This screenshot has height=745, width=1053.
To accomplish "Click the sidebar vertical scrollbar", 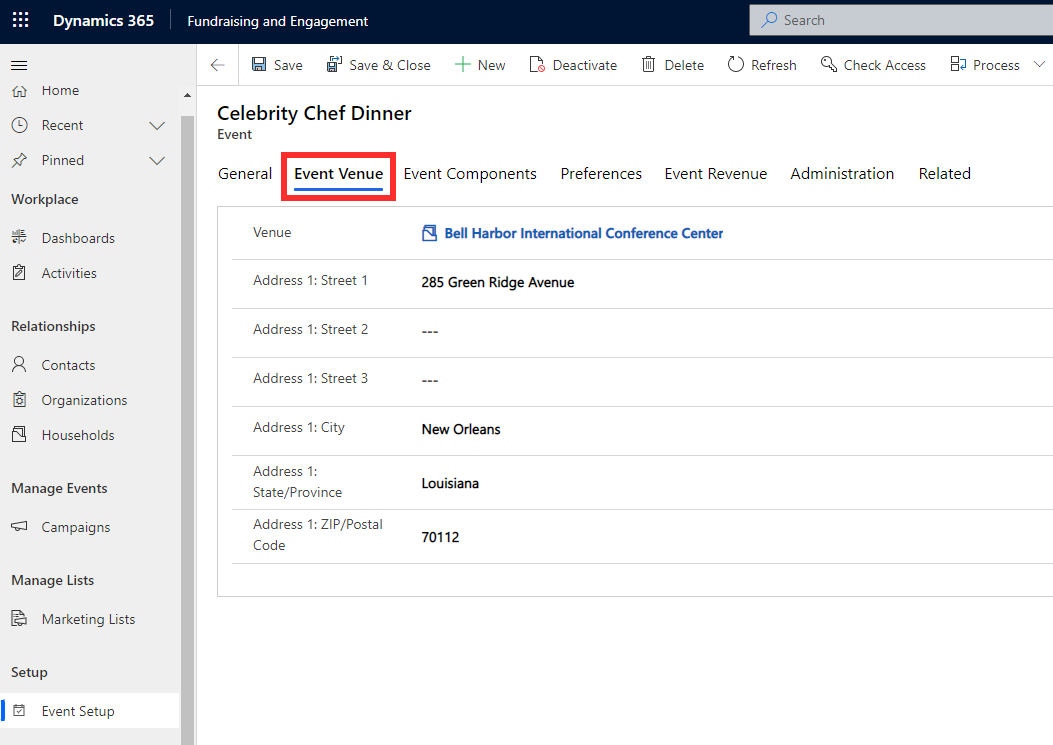I will click(x=187, y=430).
